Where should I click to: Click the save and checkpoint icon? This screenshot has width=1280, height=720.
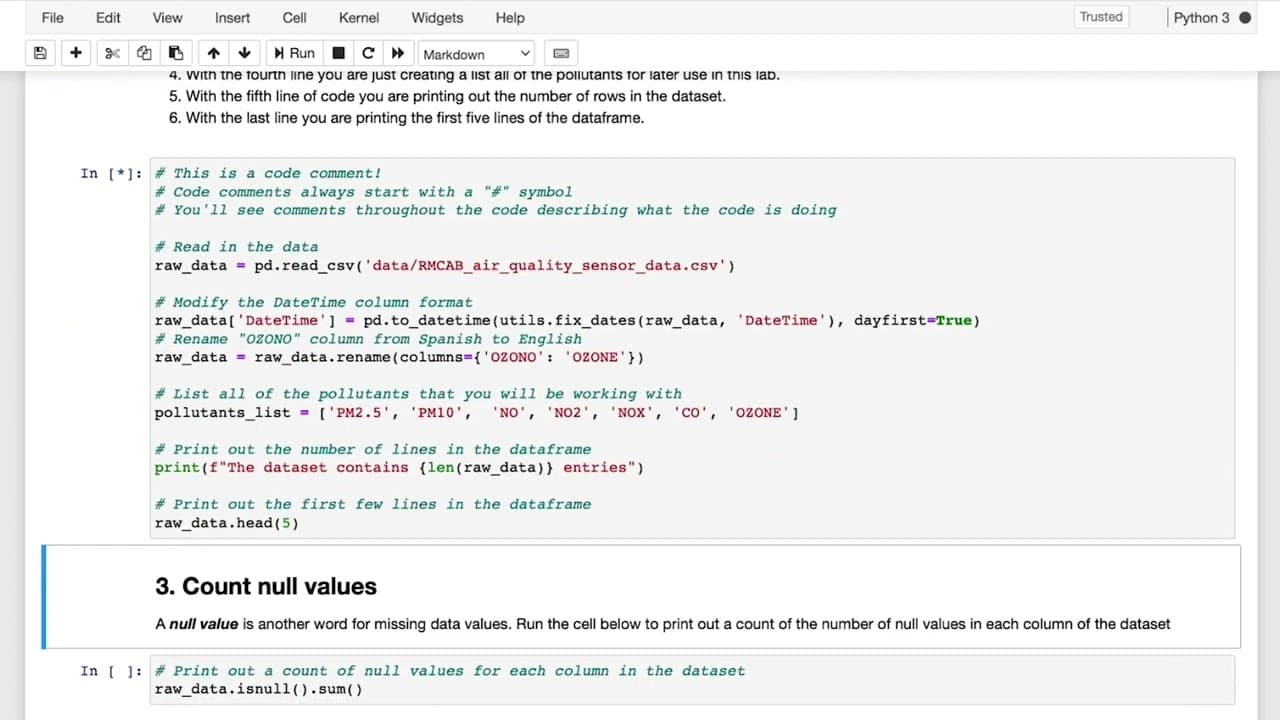(x=40, y=53)
